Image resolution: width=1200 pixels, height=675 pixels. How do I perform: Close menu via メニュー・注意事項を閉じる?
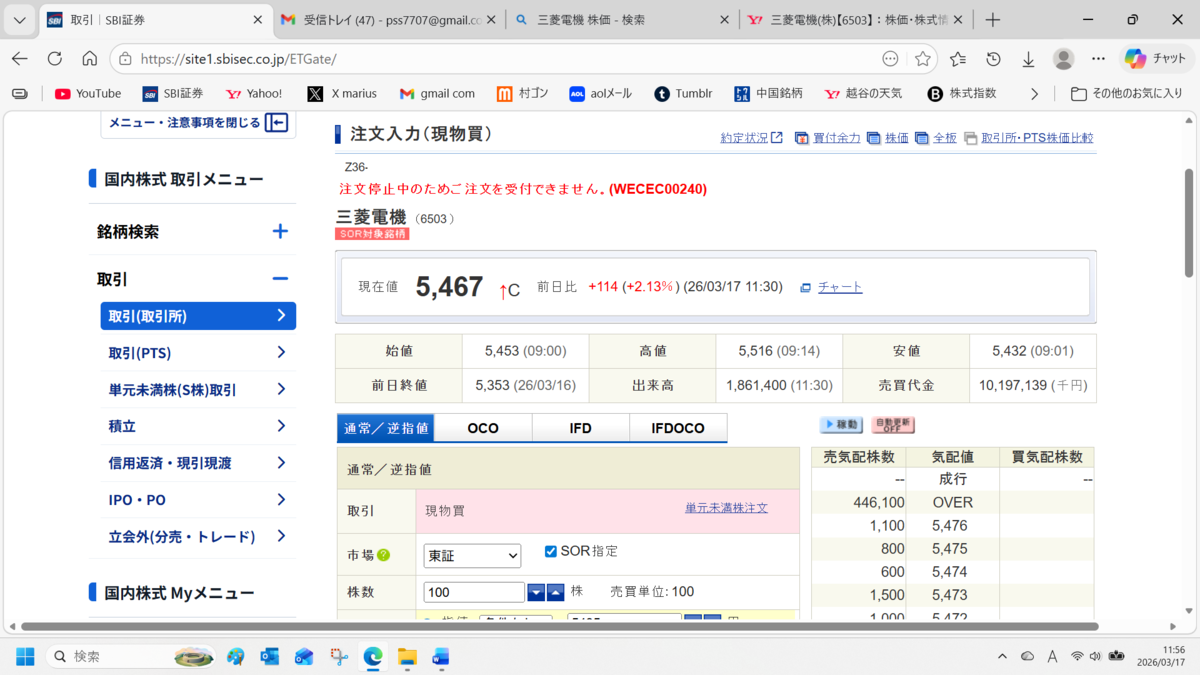click(198, 123)
